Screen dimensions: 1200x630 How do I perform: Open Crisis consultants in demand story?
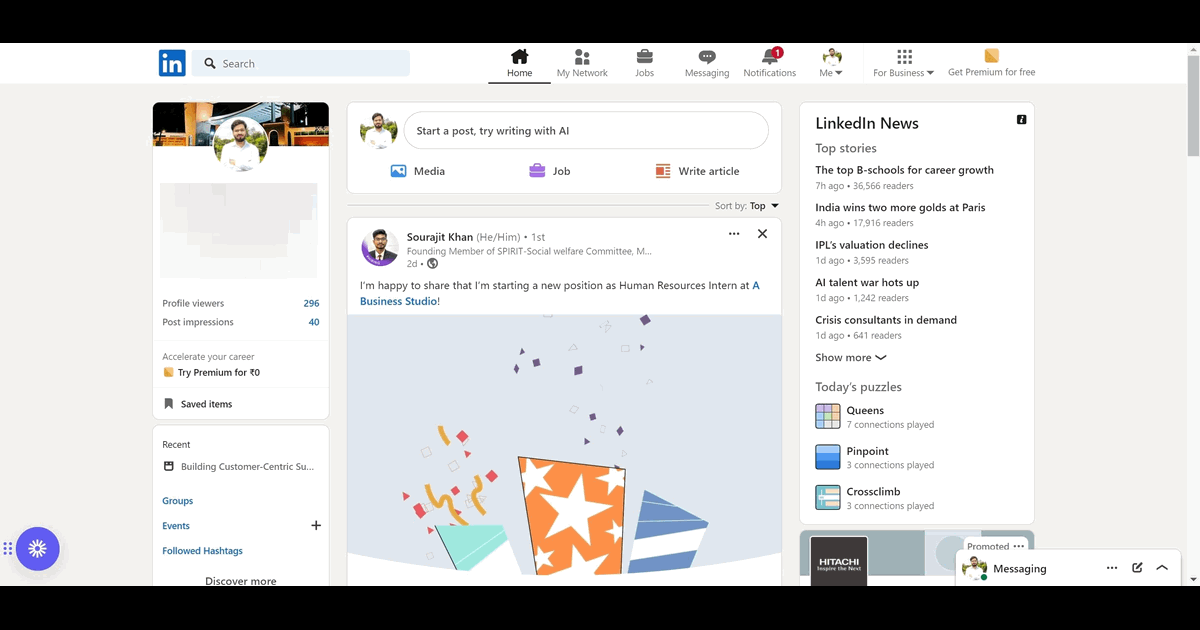point(886,320)
